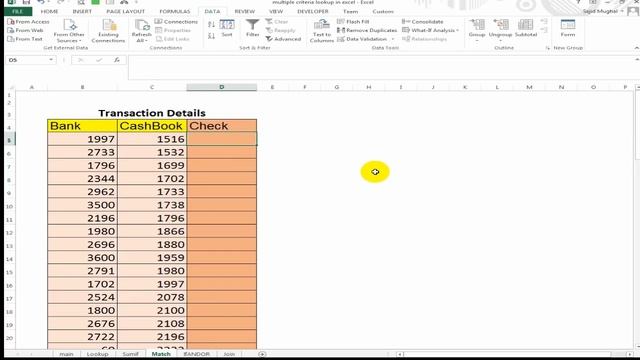Reapply the current filter

(x=280, y=30)
